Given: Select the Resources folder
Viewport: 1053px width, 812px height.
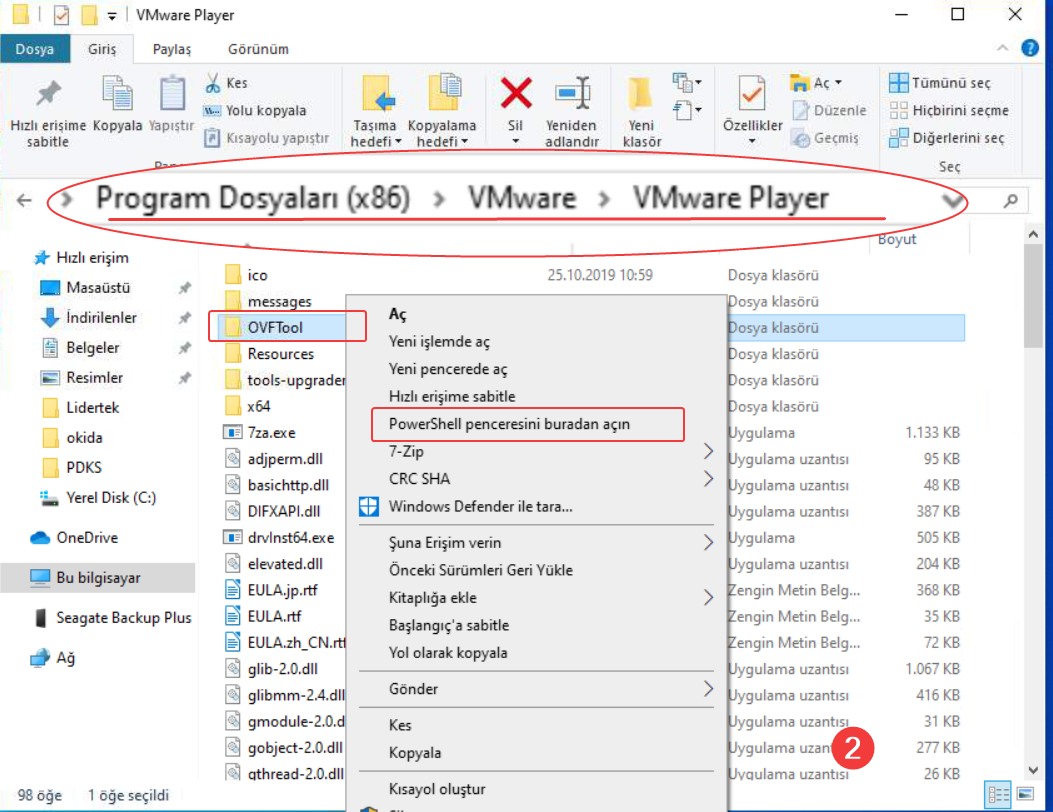Looking at the screenshot, I should (x=270, y=353).
